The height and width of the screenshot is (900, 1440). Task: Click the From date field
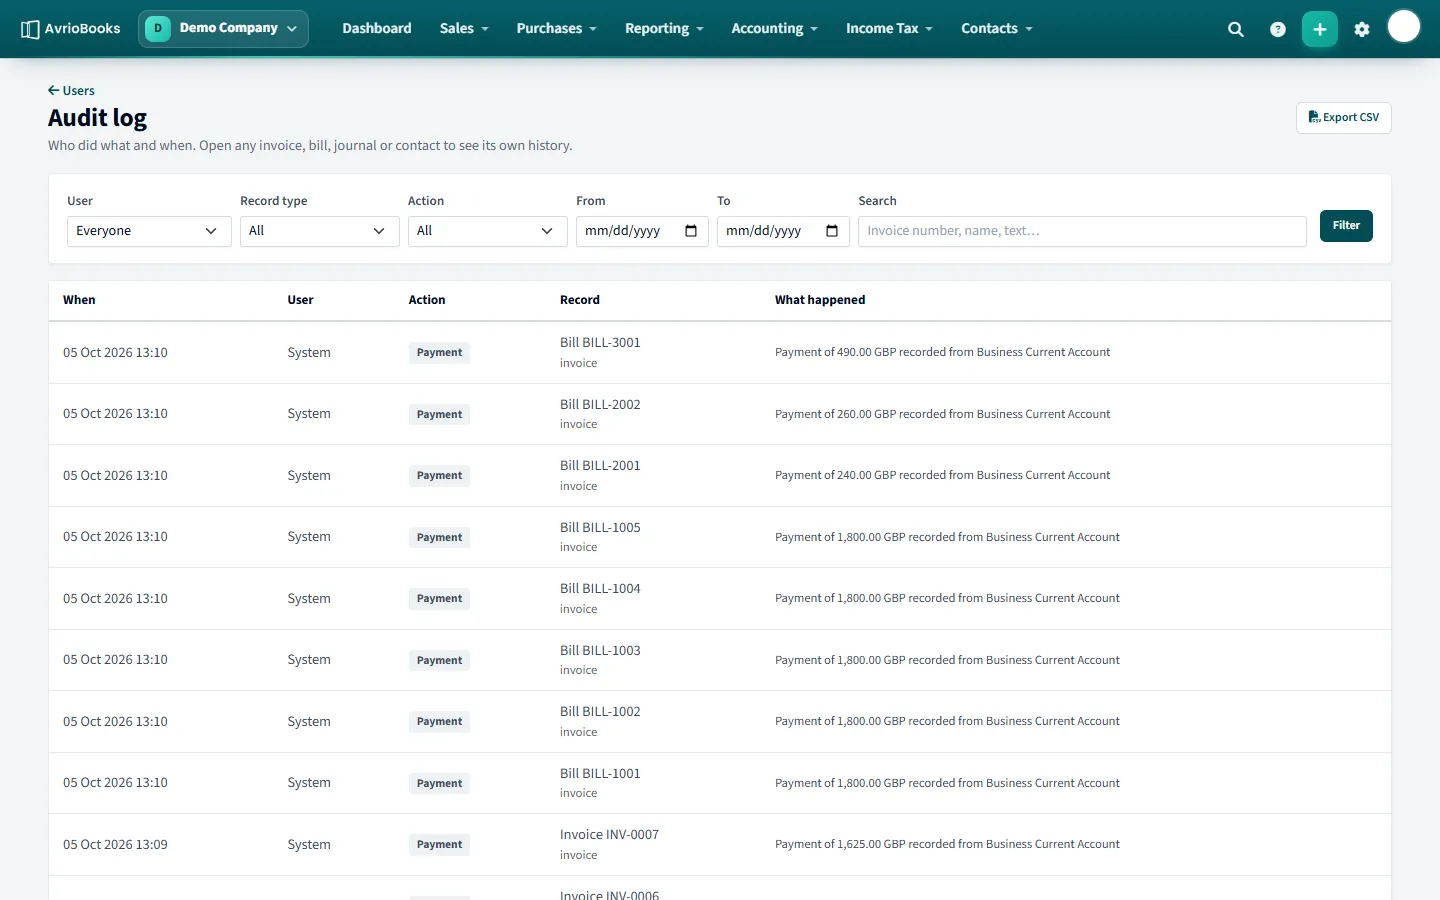(x=642, y=231)
